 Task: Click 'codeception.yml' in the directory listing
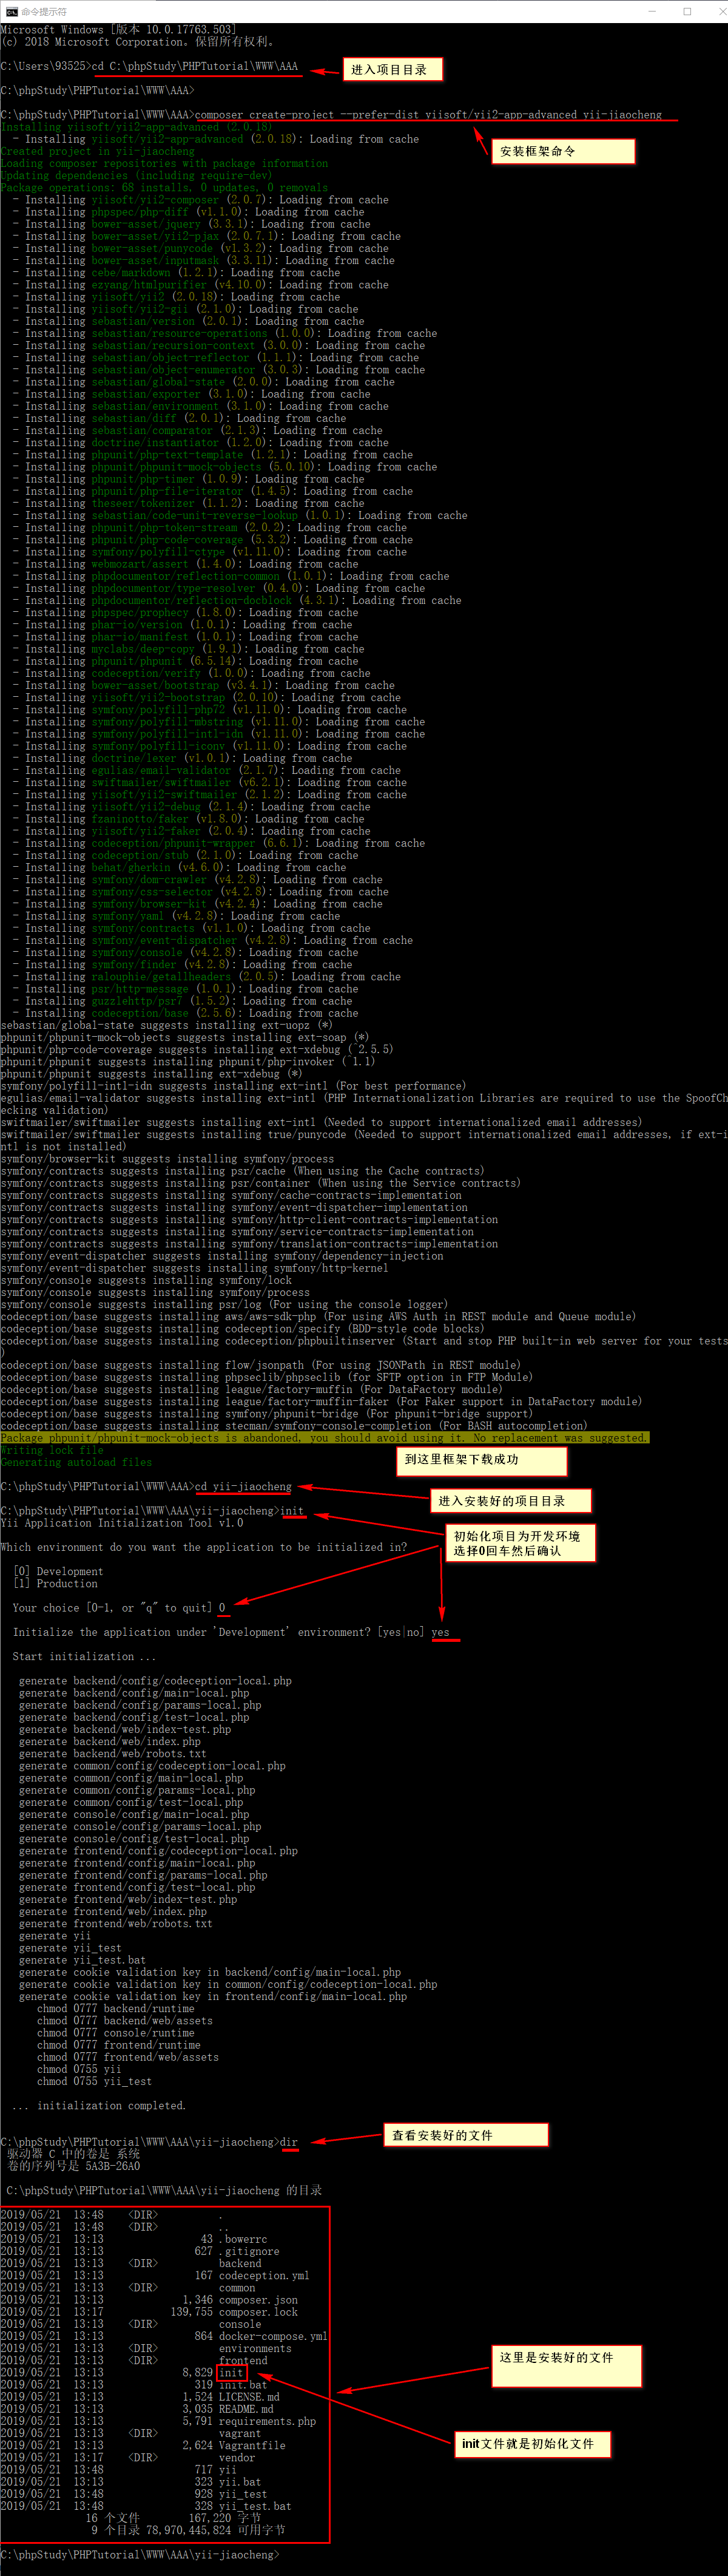tap(264, 2275)
